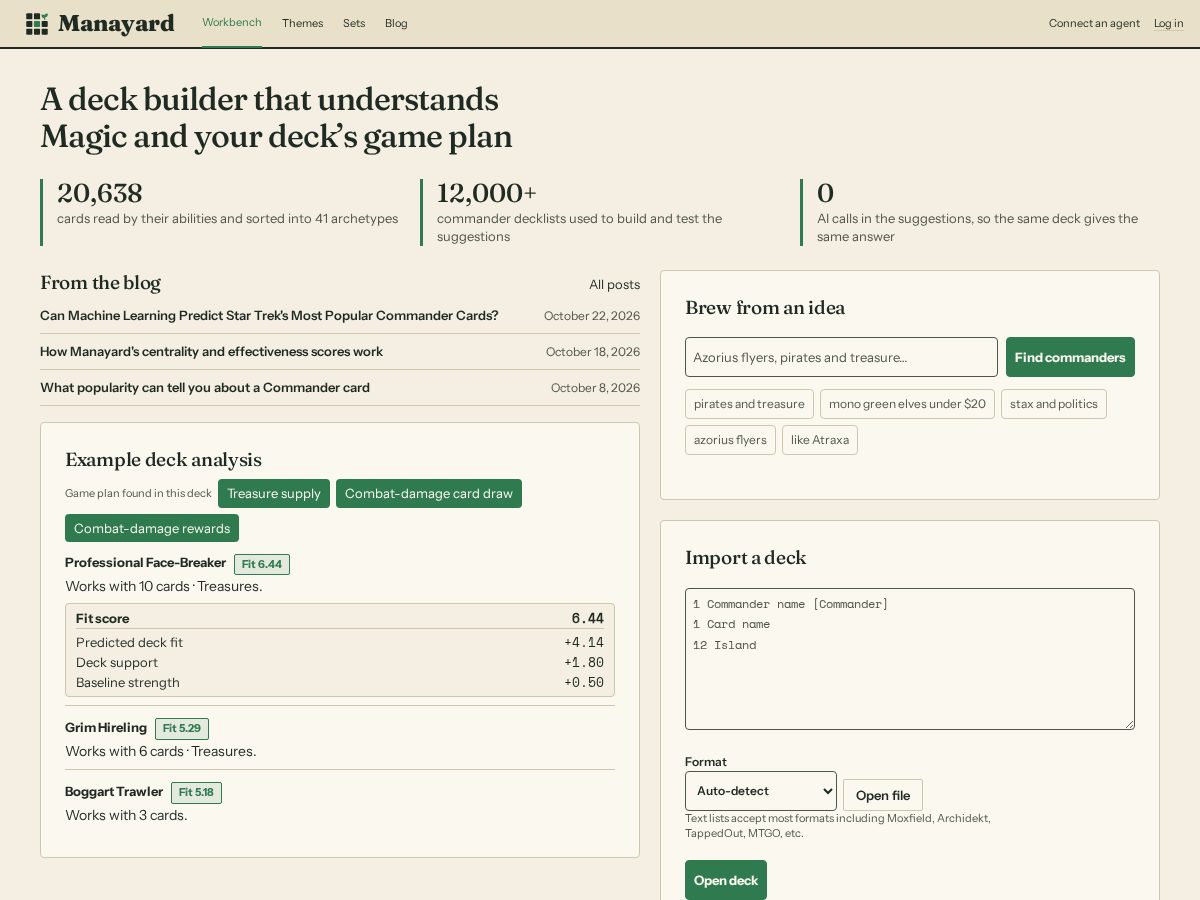Screen dimensions: 1200x900
Task: Choose mono green elves under $20 suggestion
Action: 907,404
